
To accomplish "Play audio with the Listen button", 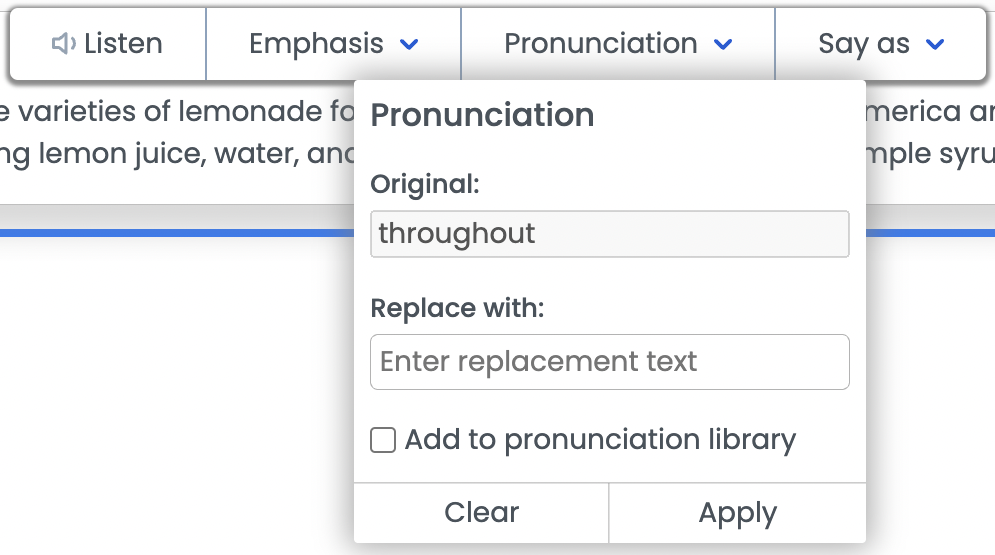I will tap(108, 44).
